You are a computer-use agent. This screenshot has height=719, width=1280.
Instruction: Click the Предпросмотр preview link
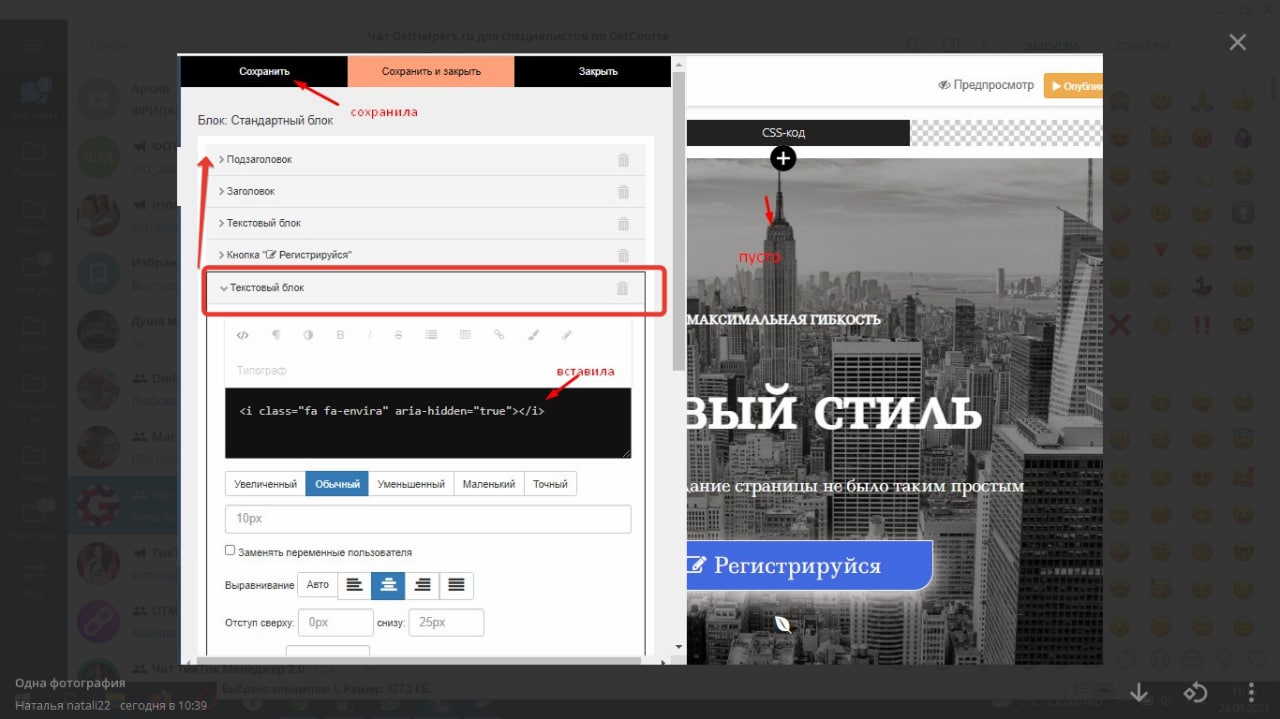986,85
